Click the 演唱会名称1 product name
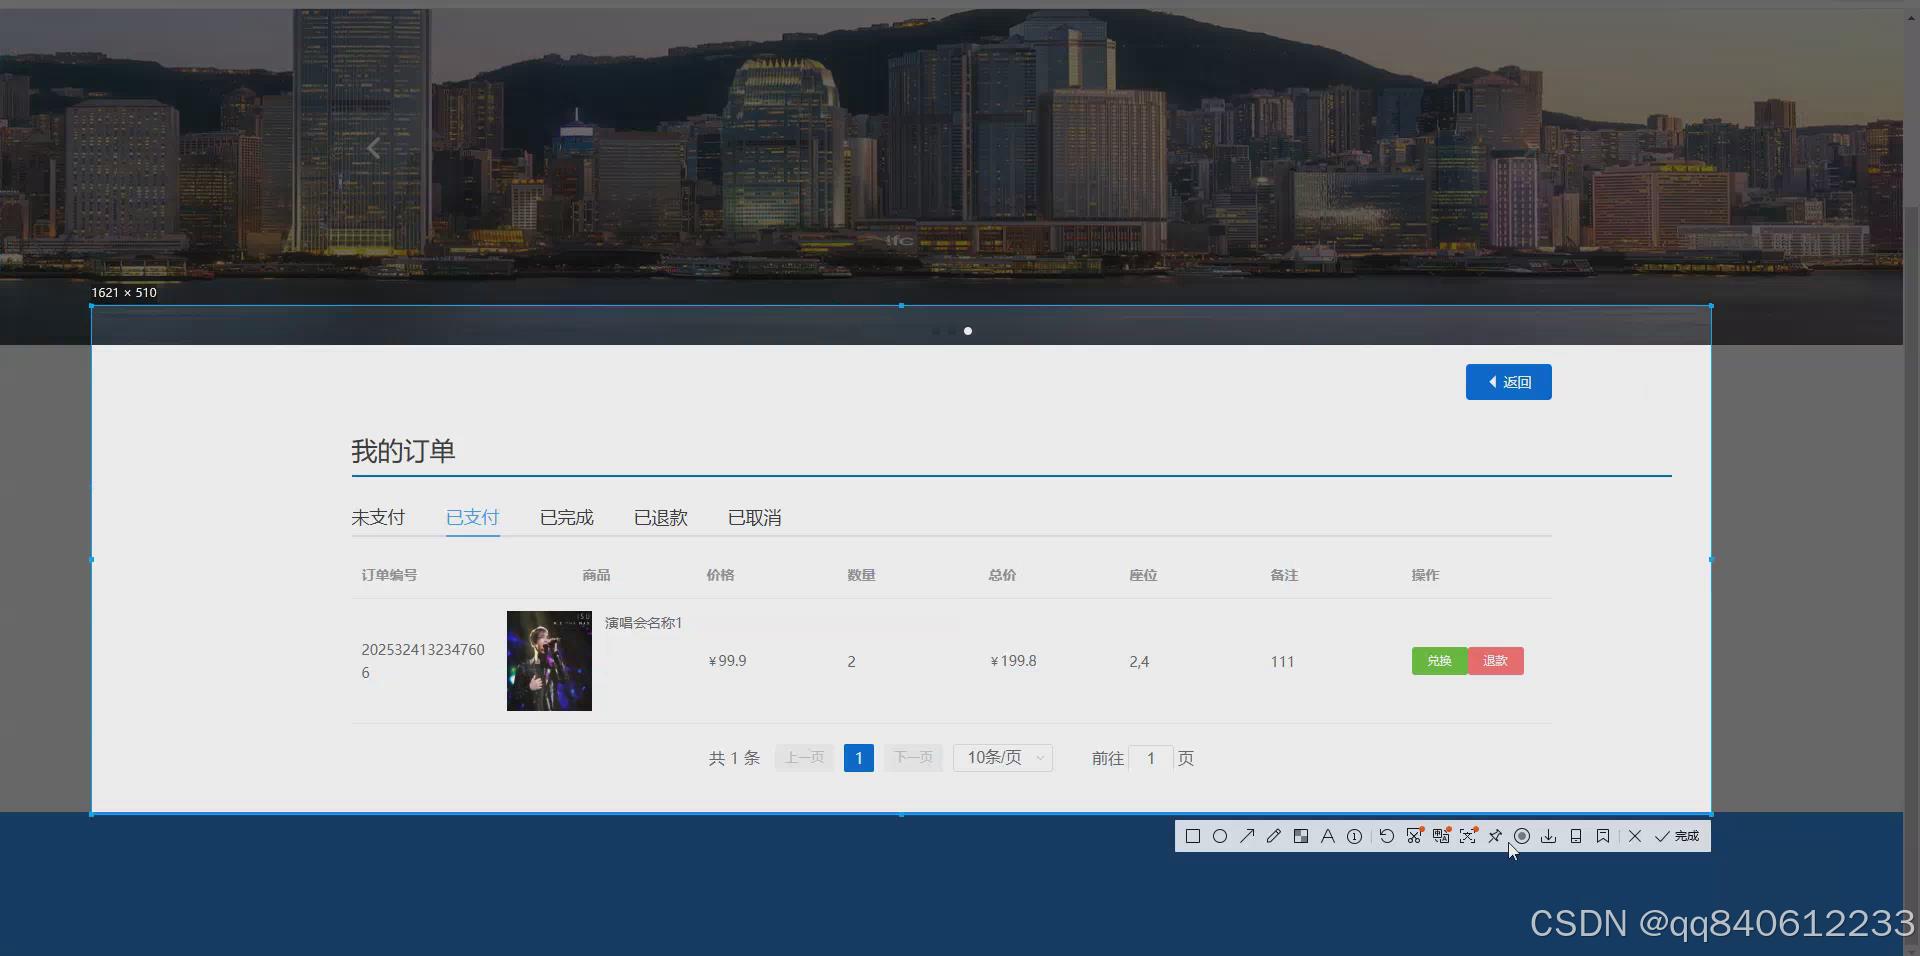Image resolution: width=1920 pixels, height=956 pixels. [x=643, y=623]
